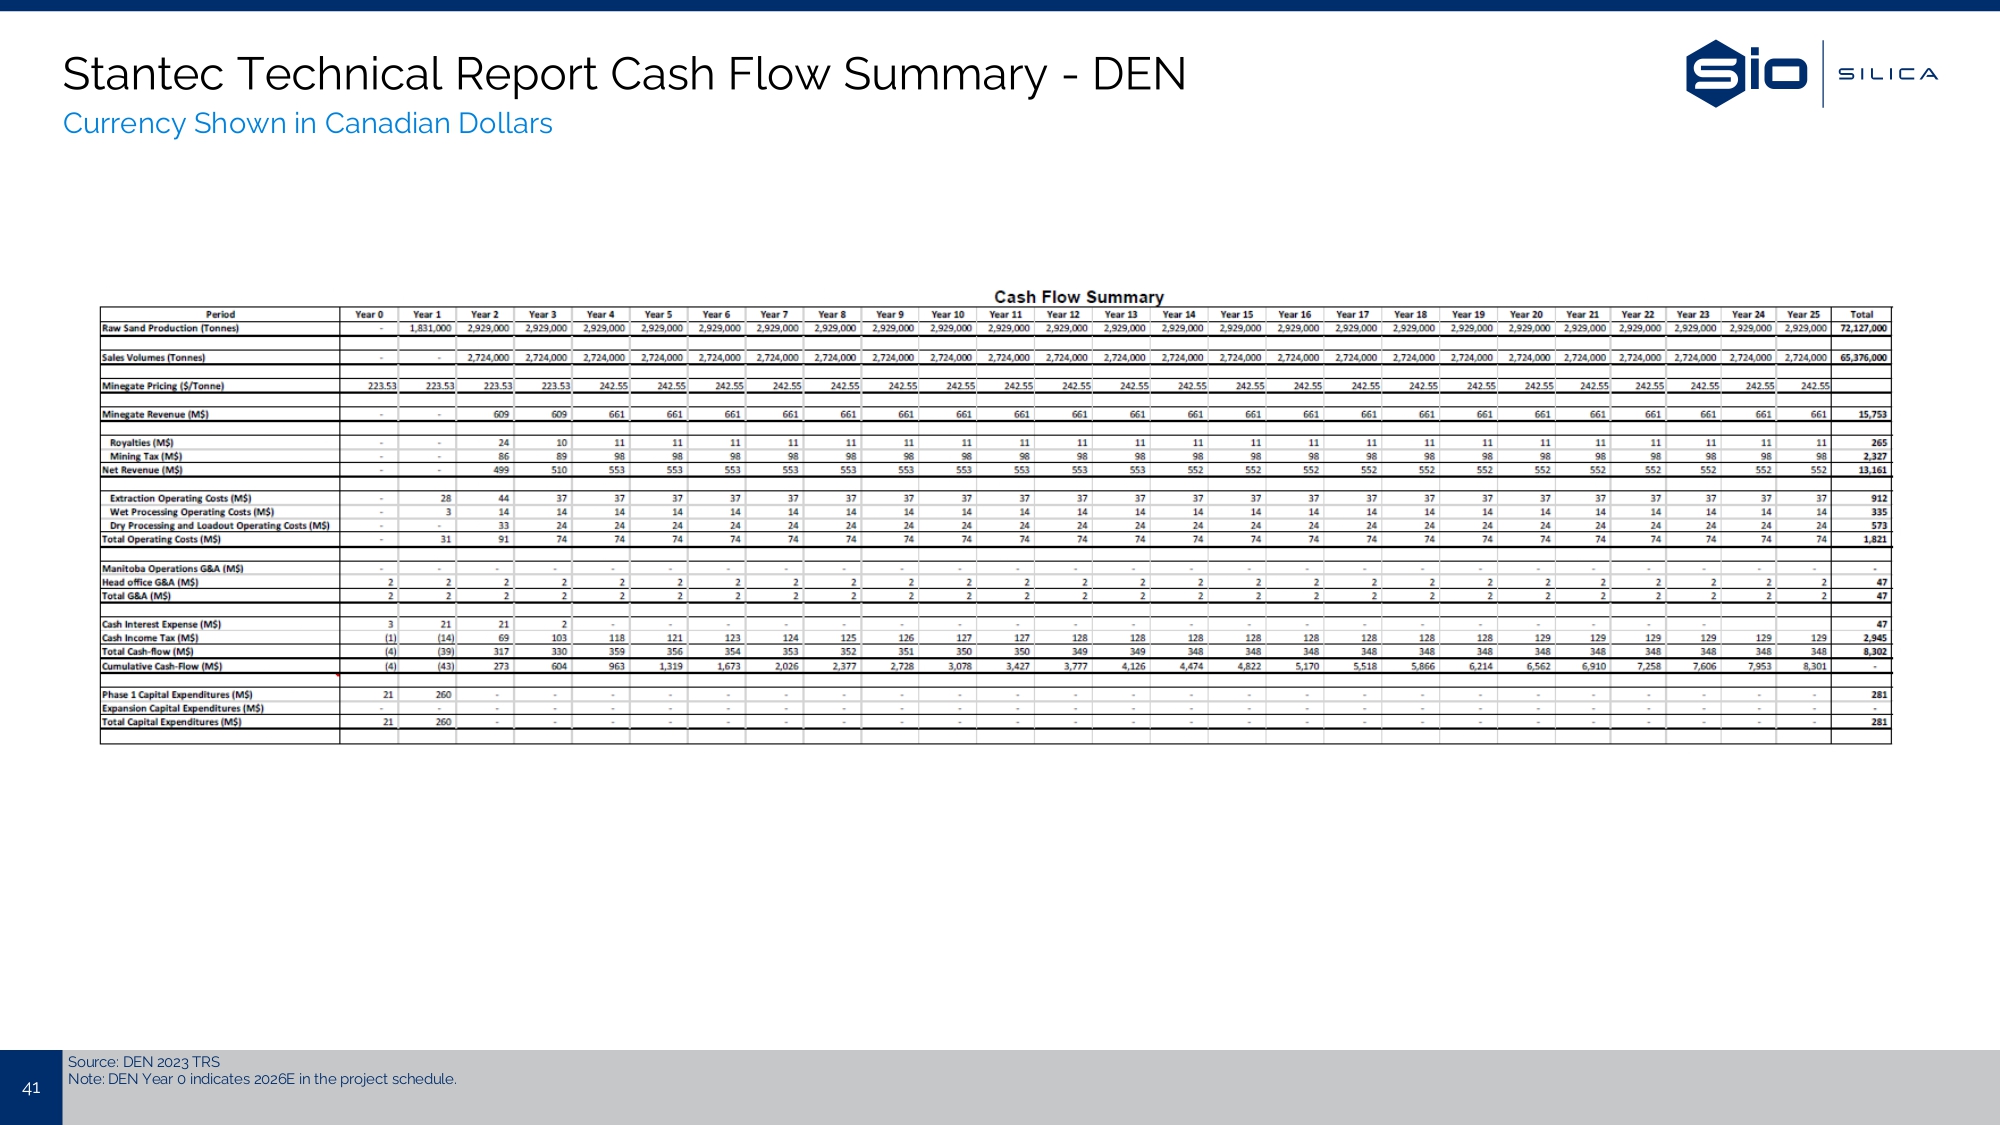Click Year 2 Net Revenue value 499

click(x=501, y=470)
